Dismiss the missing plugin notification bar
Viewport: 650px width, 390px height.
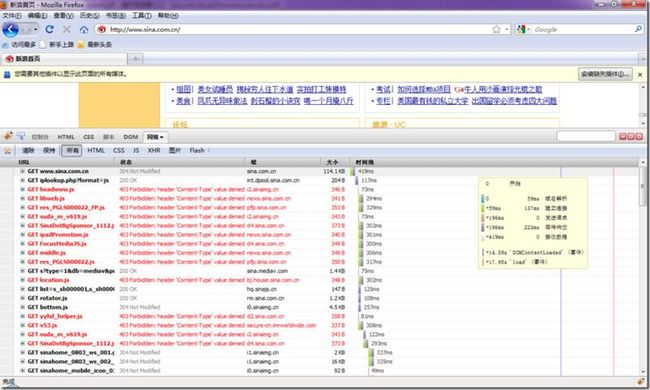pos(640,75)
